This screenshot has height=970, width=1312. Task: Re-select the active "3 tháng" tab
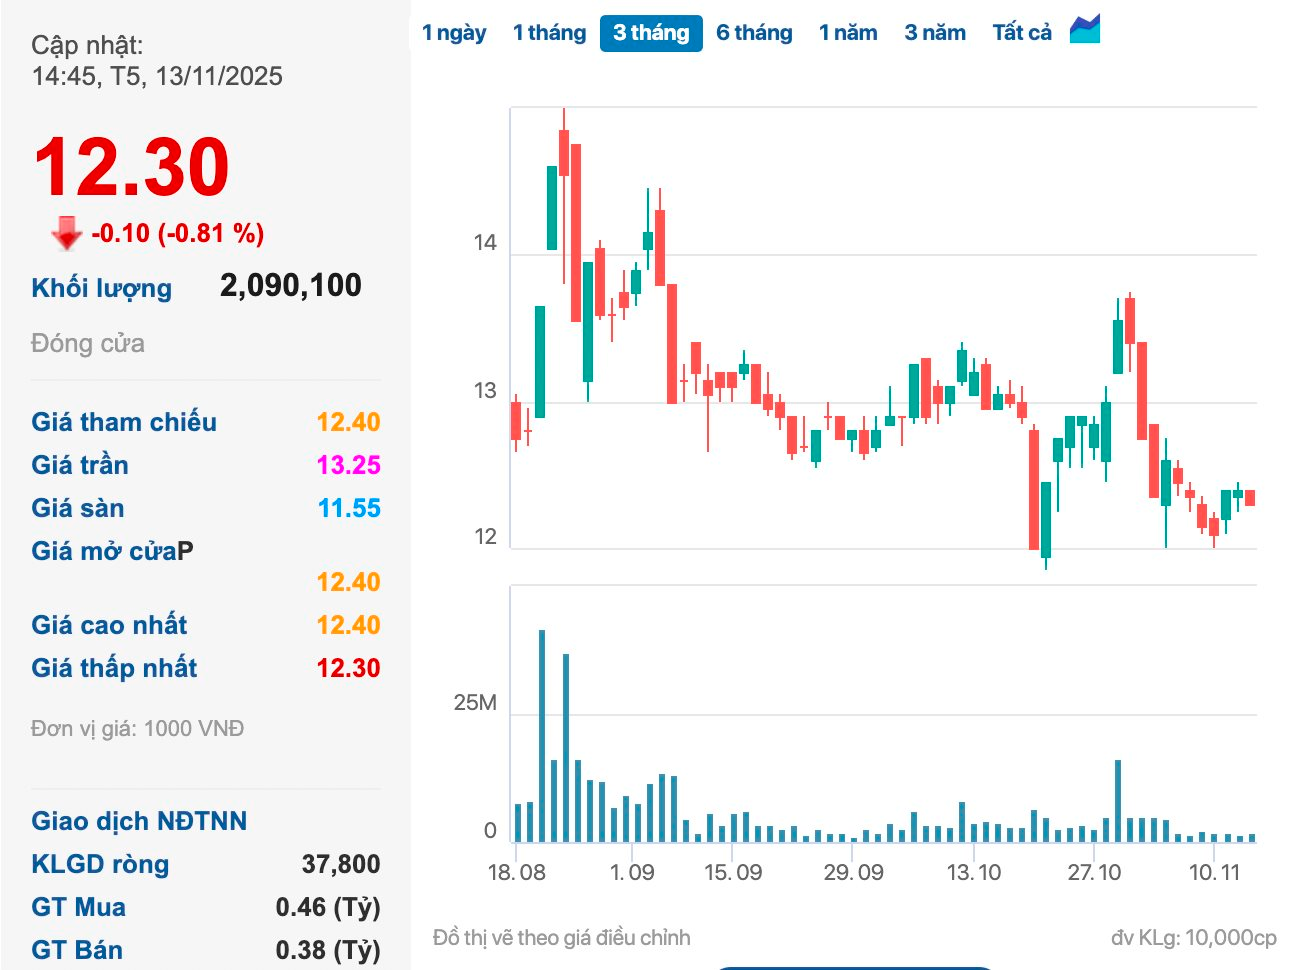tap(651, 32)
